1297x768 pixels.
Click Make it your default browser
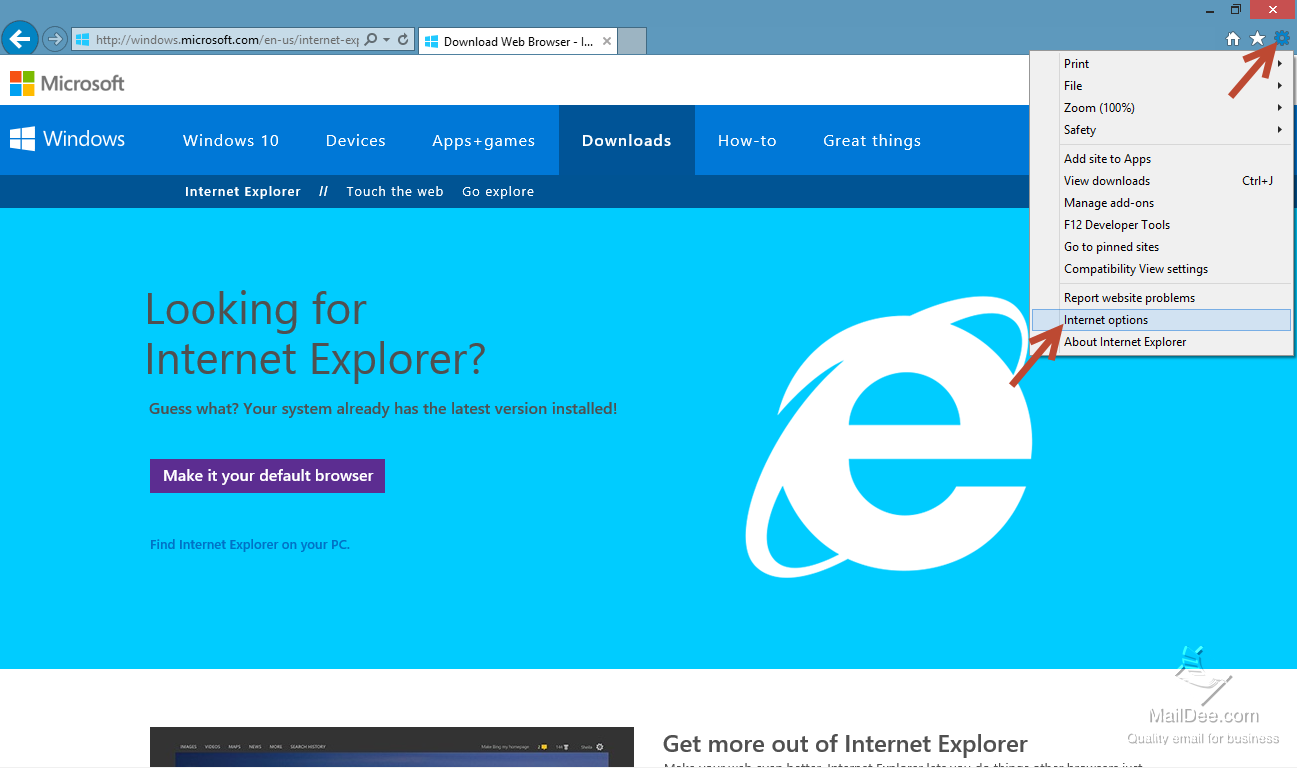pos(267,476)
